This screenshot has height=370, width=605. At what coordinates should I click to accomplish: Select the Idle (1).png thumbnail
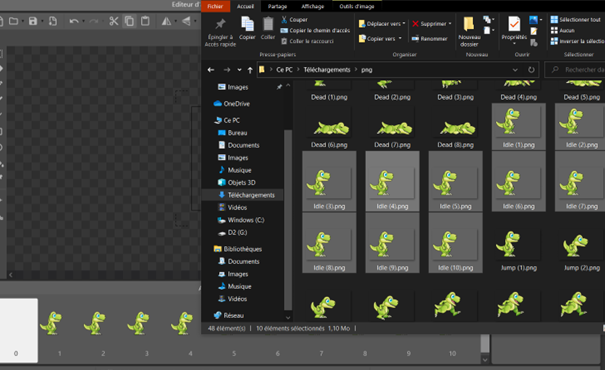pyautogui.click(x=519, y=127)
